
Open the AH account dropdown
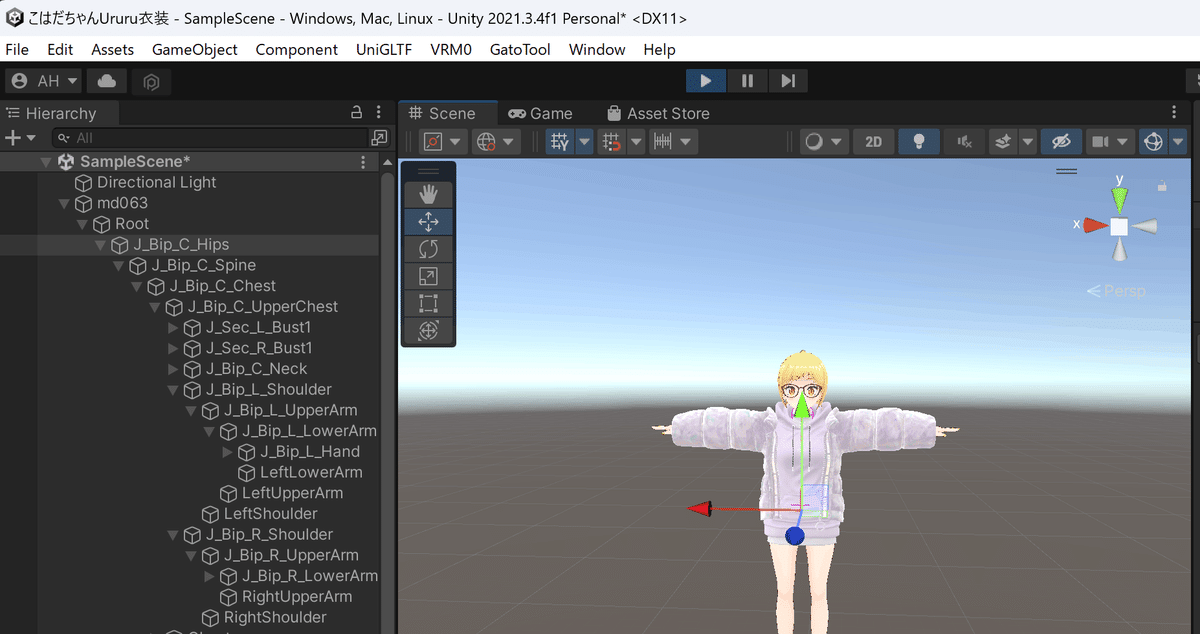click(x=43, y=81)
